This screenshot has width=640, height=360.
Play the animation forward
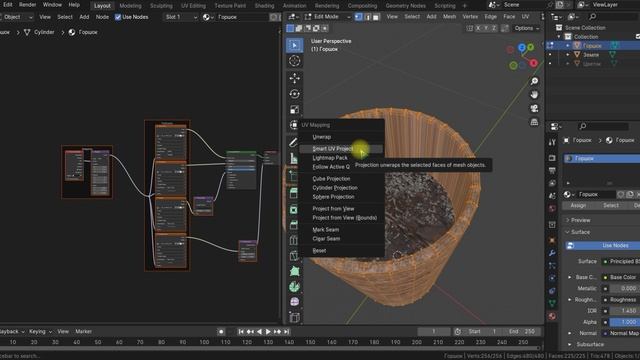pos(268,331)
